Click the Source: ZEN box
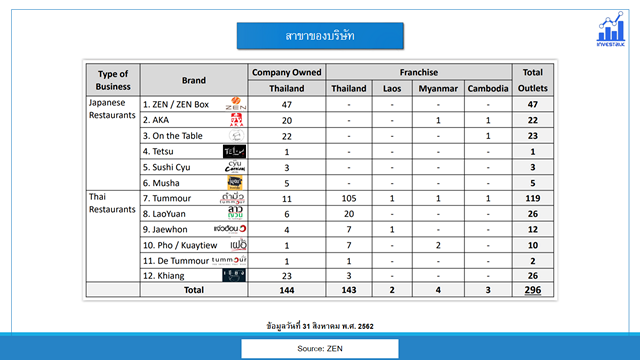640x360 pixels. (320, 349)
